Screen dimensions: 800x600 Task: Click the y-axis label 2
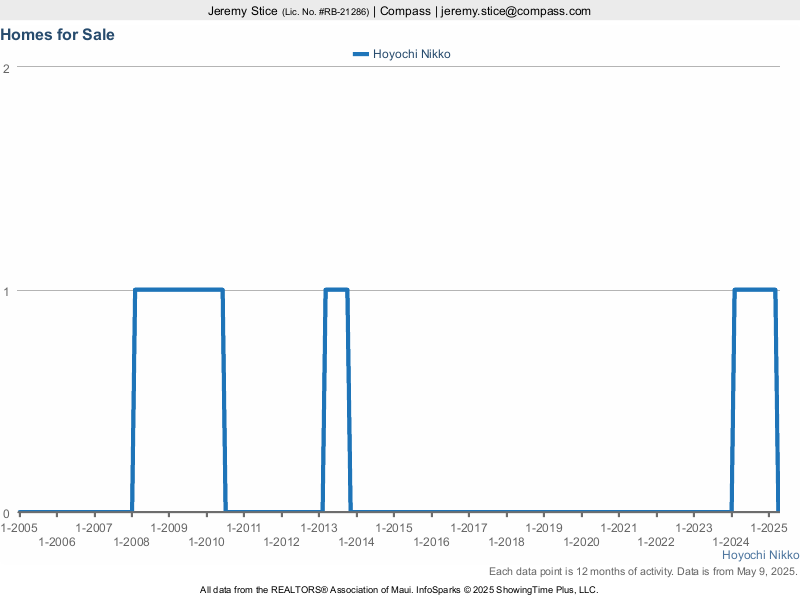click(6, 68)
